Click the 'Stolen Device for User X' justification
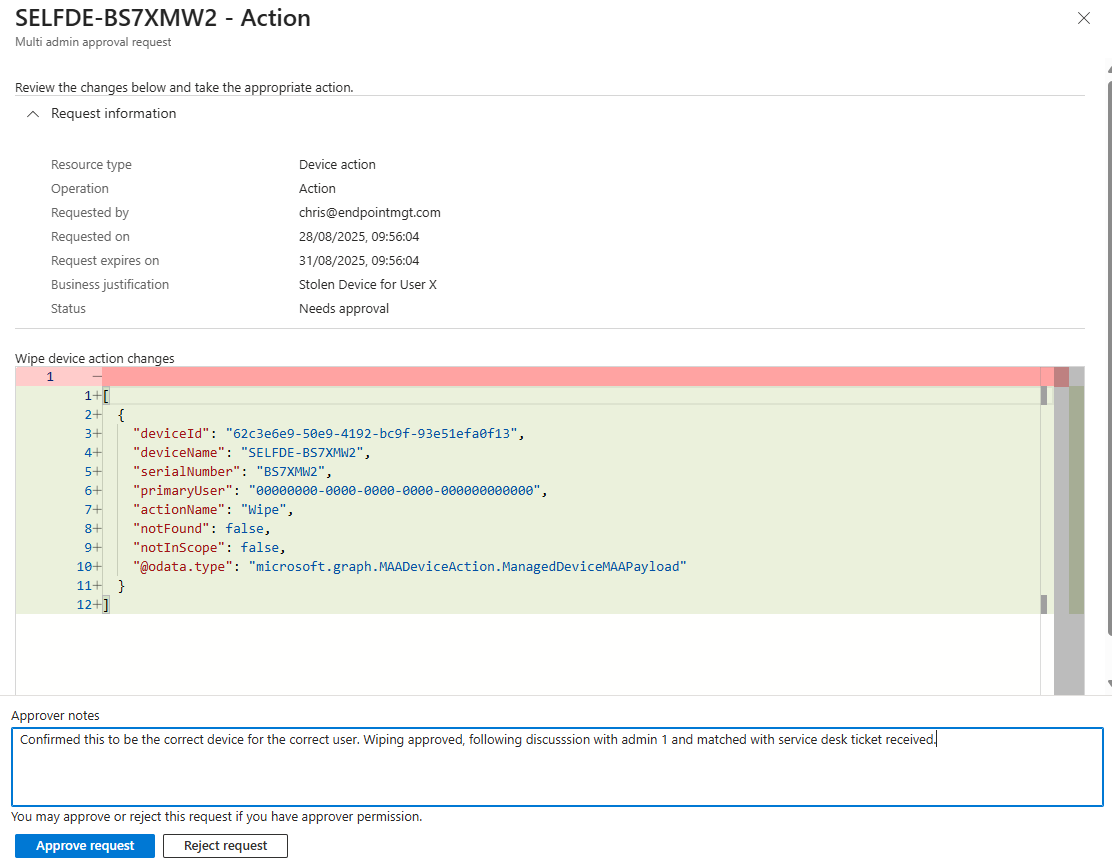1112x858 pixels. 367,284
